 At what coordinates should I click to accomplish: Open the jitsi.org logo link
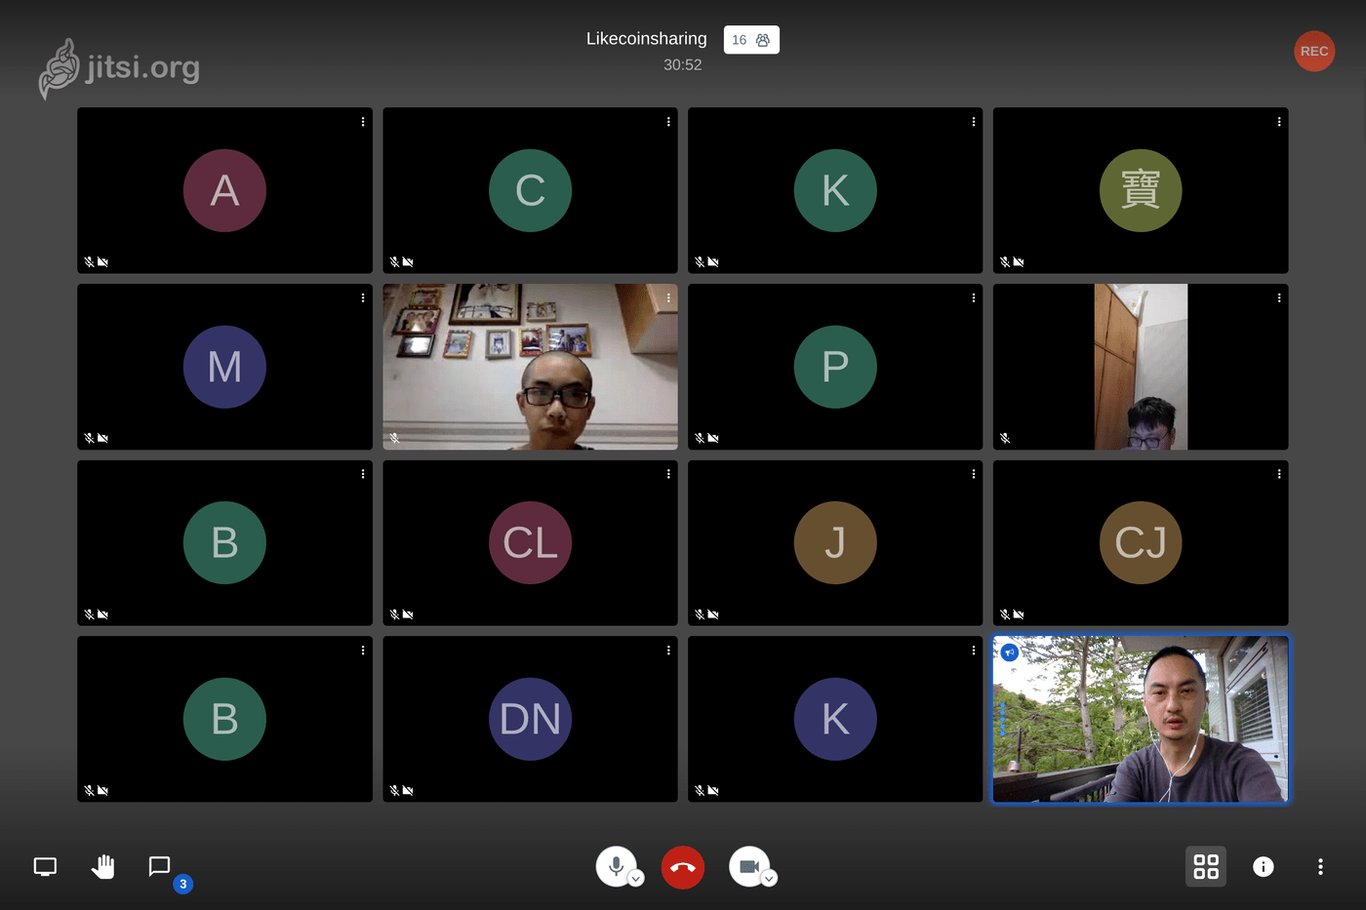coord(119,68)
